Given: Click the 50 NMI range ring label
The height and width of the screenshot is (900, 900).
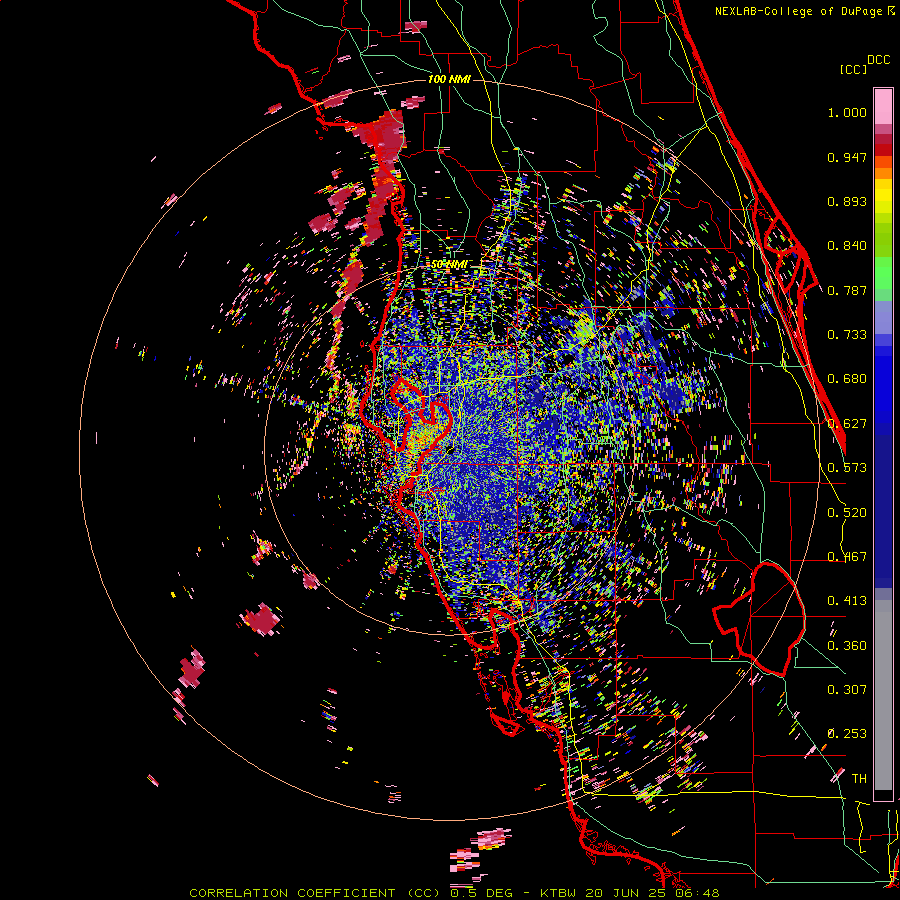Looking at the screenshot, I should click(449, 265).
